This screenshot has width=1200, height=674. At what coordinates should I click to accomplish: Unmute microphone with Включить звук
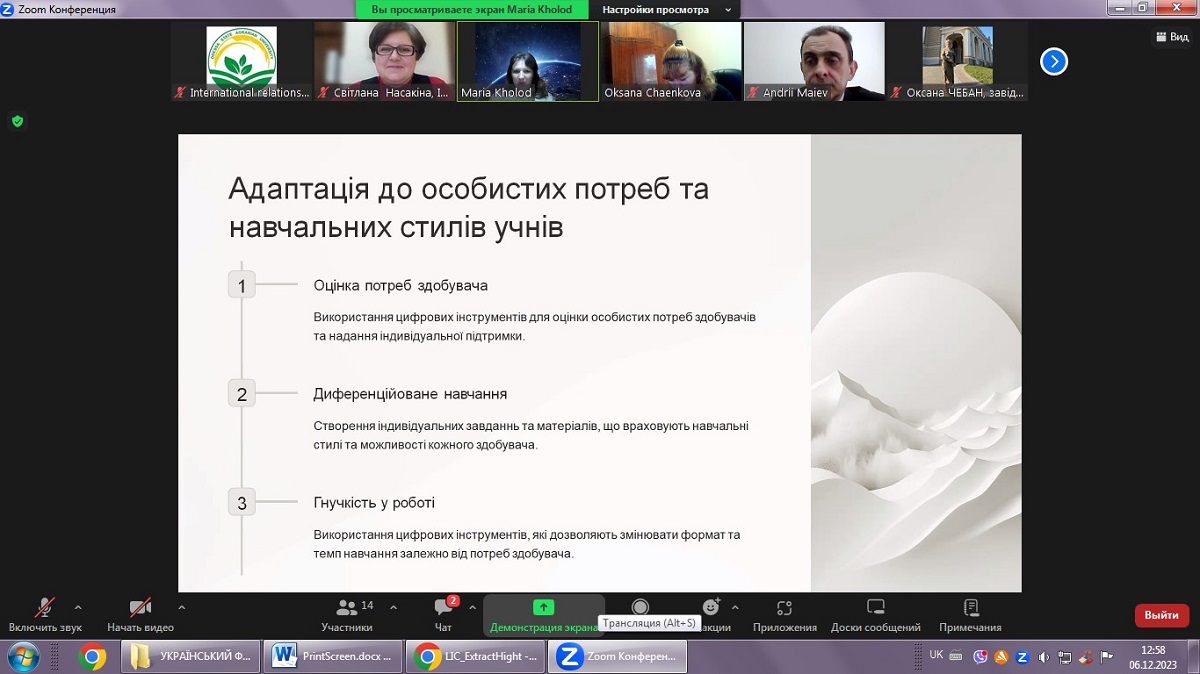[x=45, y=614]
